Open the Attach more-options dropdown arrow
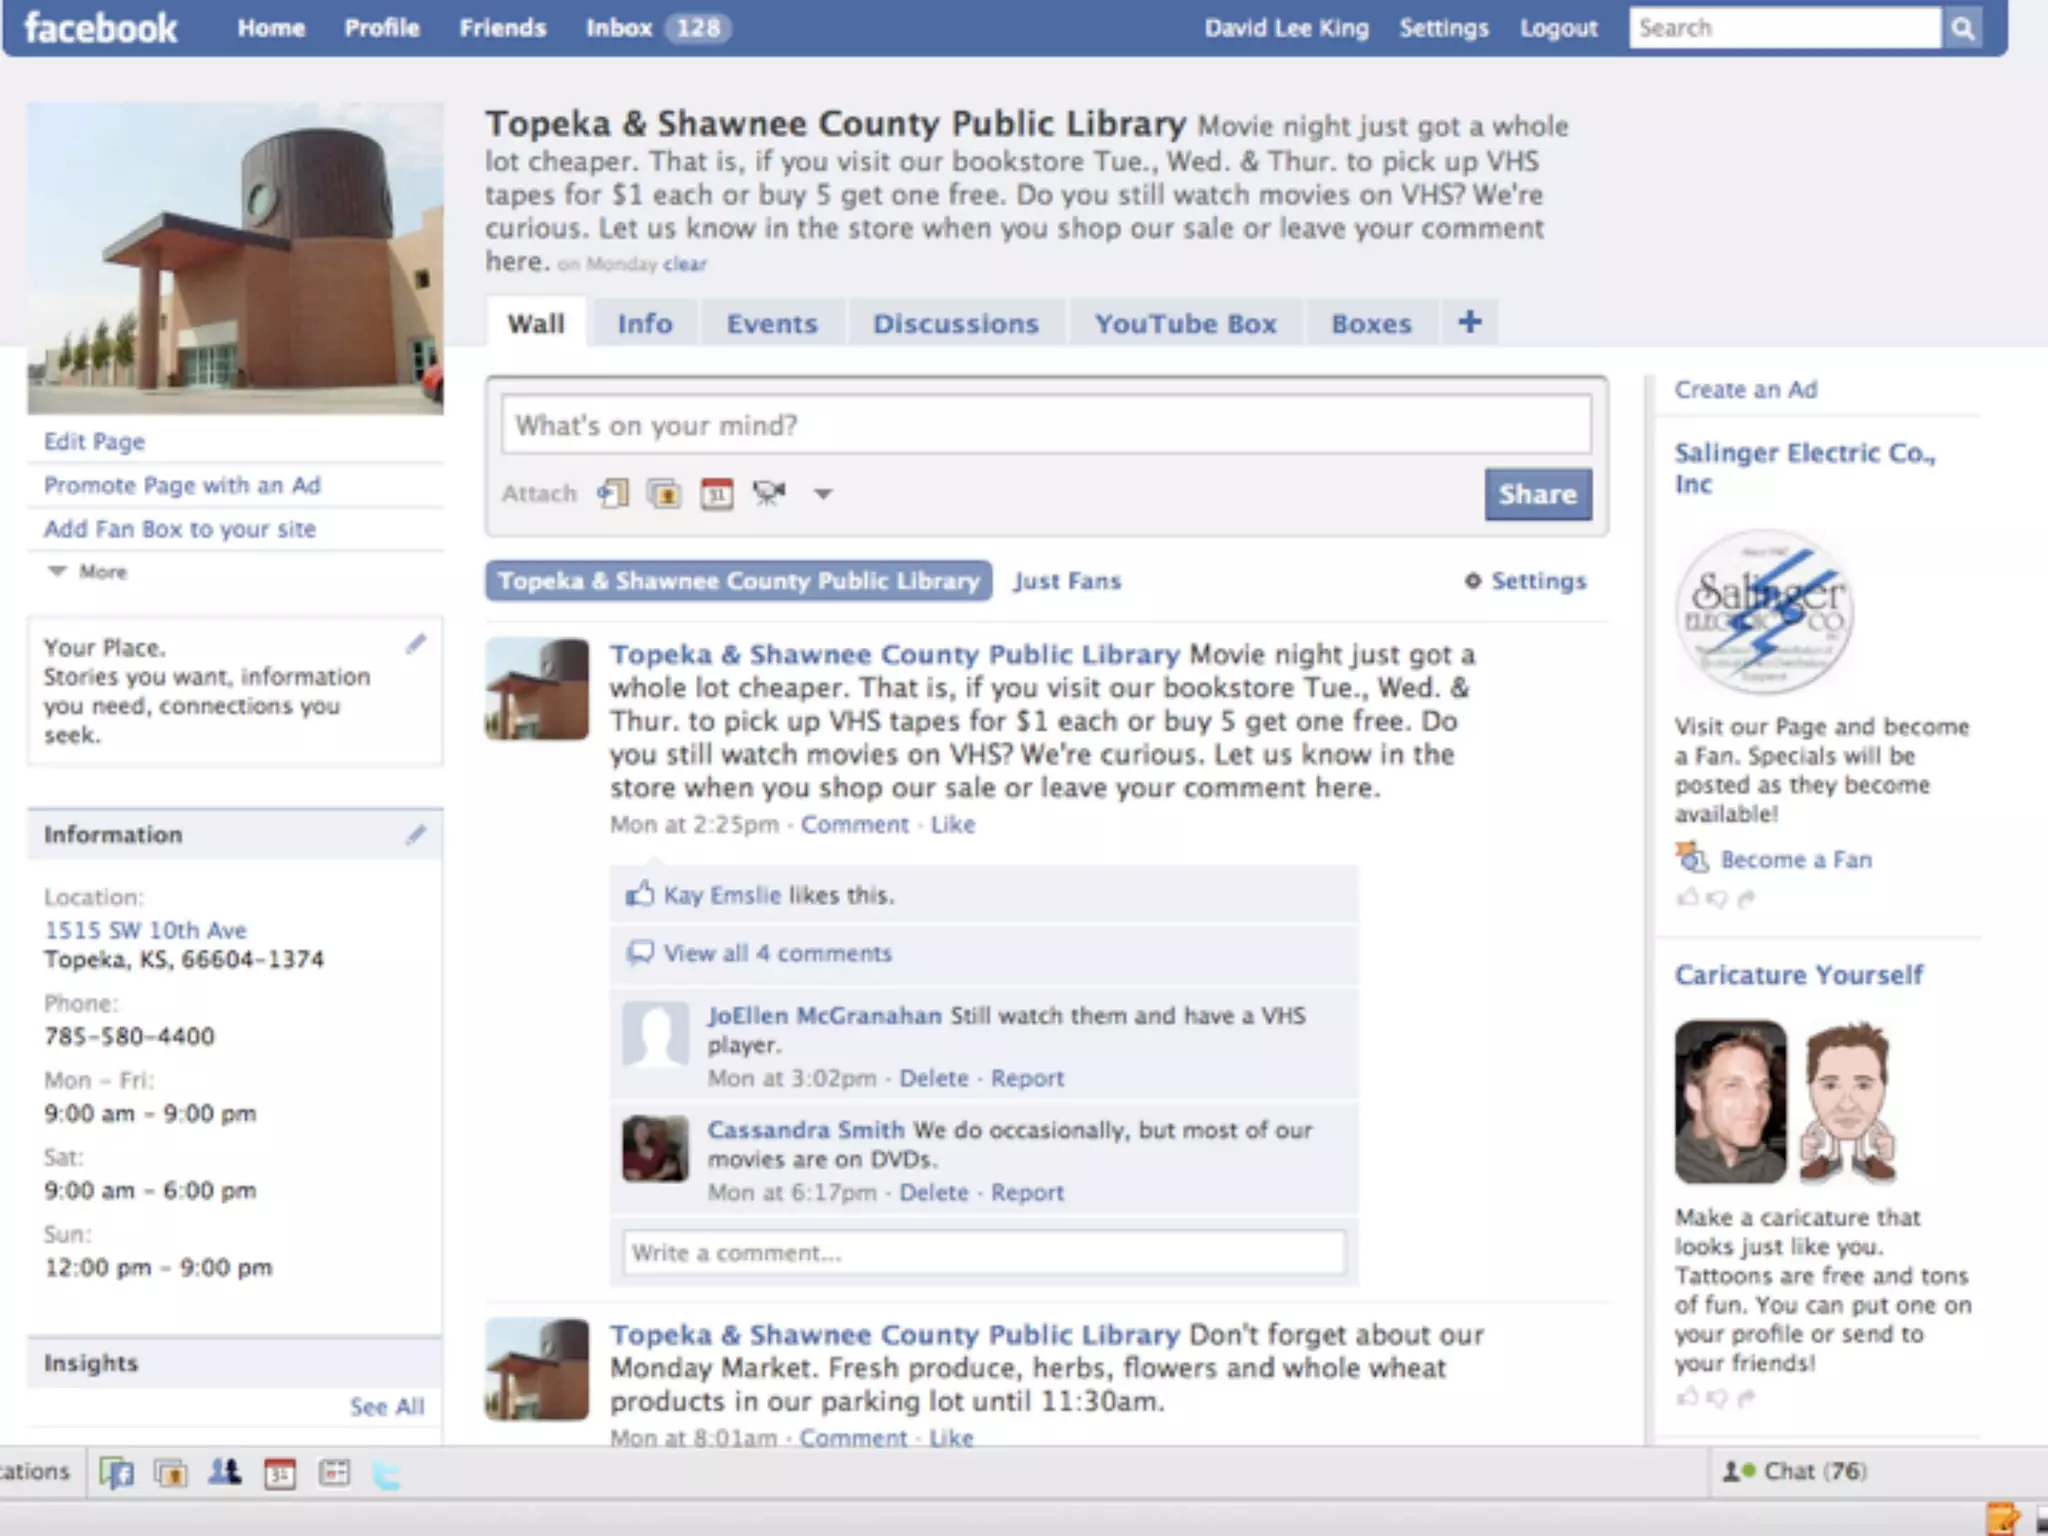 tap(822, 493)
